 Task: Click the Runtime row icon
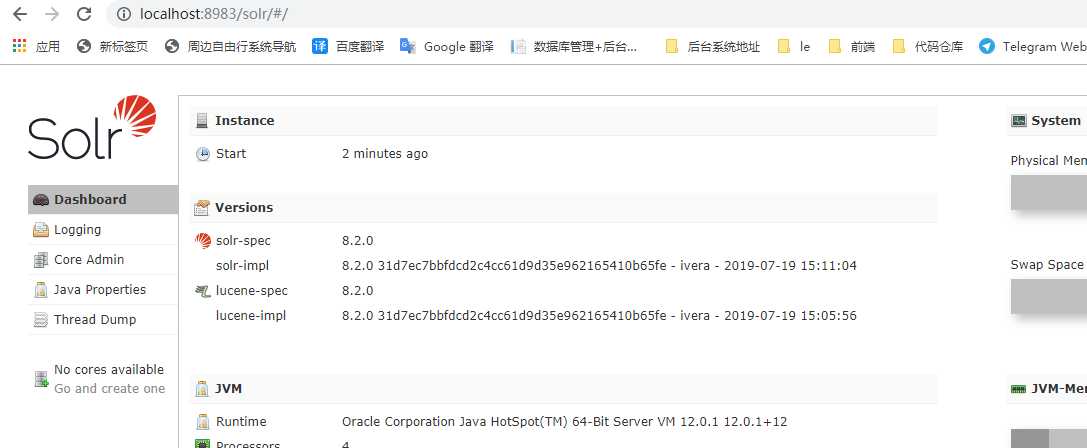click(x=202, y=422)
